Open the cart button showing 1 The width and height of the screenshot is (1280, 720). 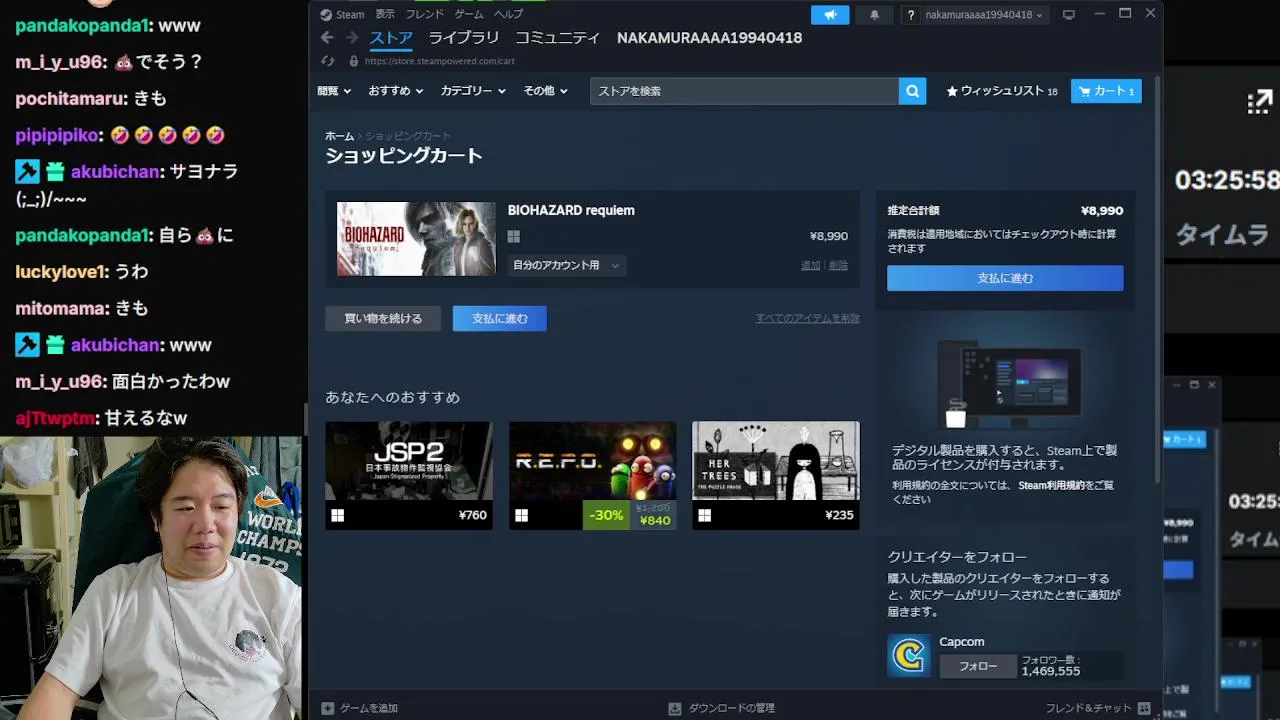pyautogui.click(x=1106, y=91)
